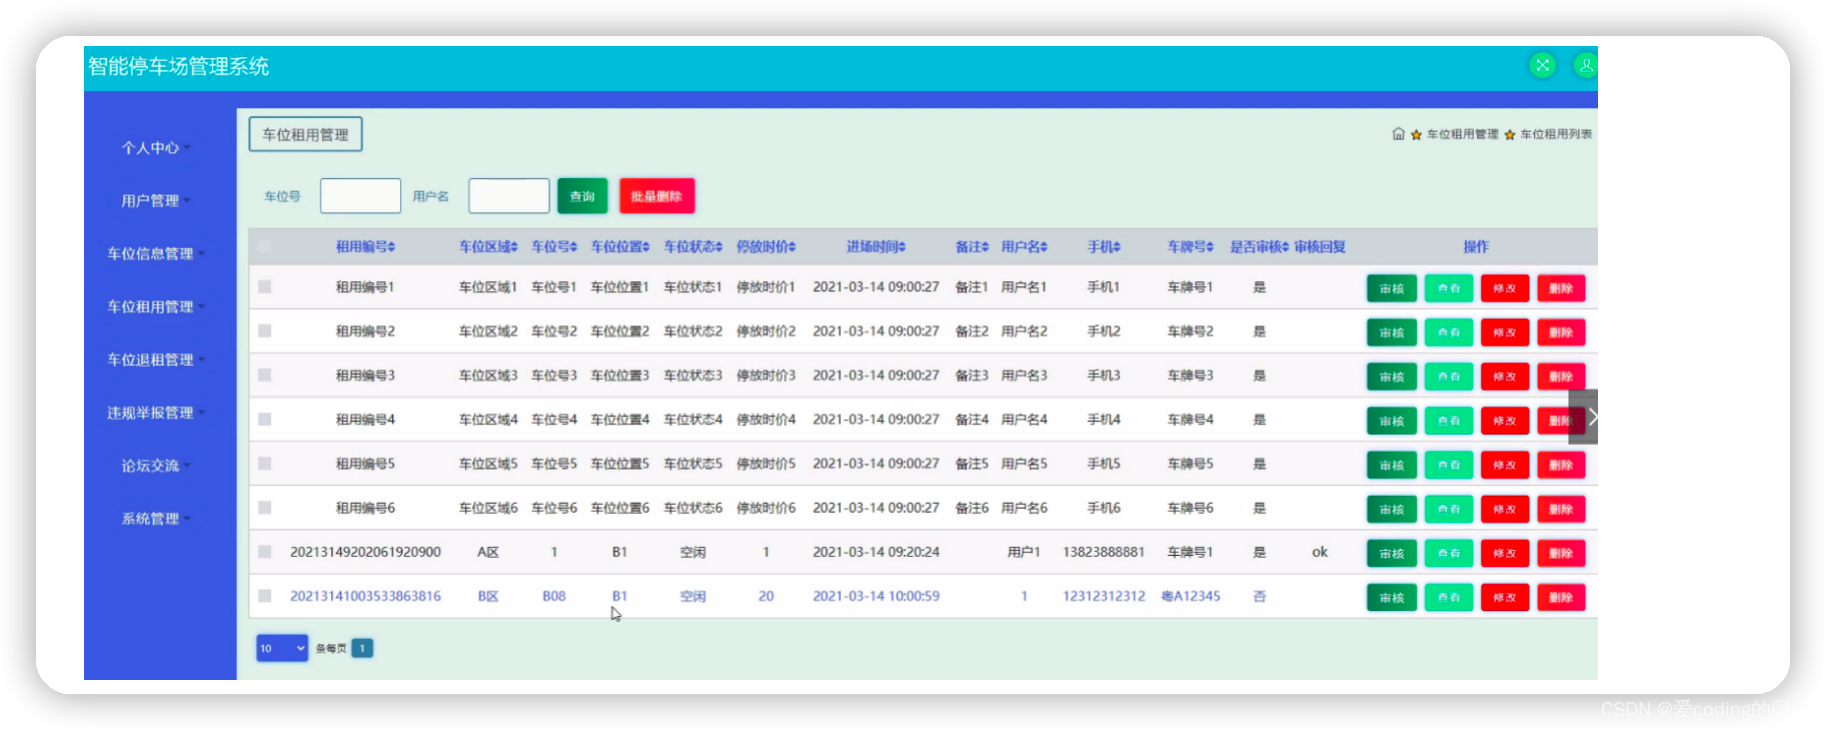
Task: Tick the select-all checkbox in table header
Action: (x=265, y=247)
